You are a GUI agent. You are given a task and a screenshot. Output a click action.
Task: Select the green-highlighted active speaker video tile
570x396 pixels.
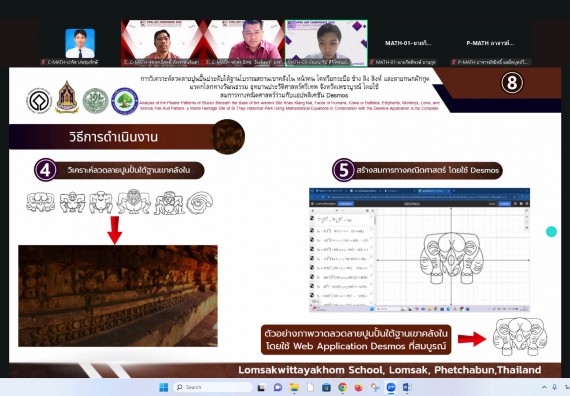326,43
